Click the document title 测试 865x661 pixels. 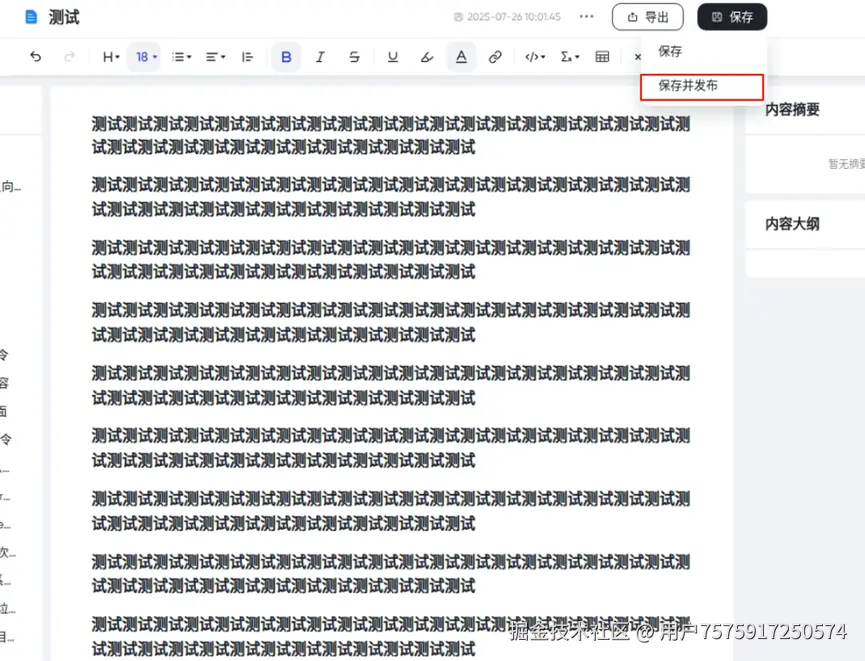click(x=64, y=17)
